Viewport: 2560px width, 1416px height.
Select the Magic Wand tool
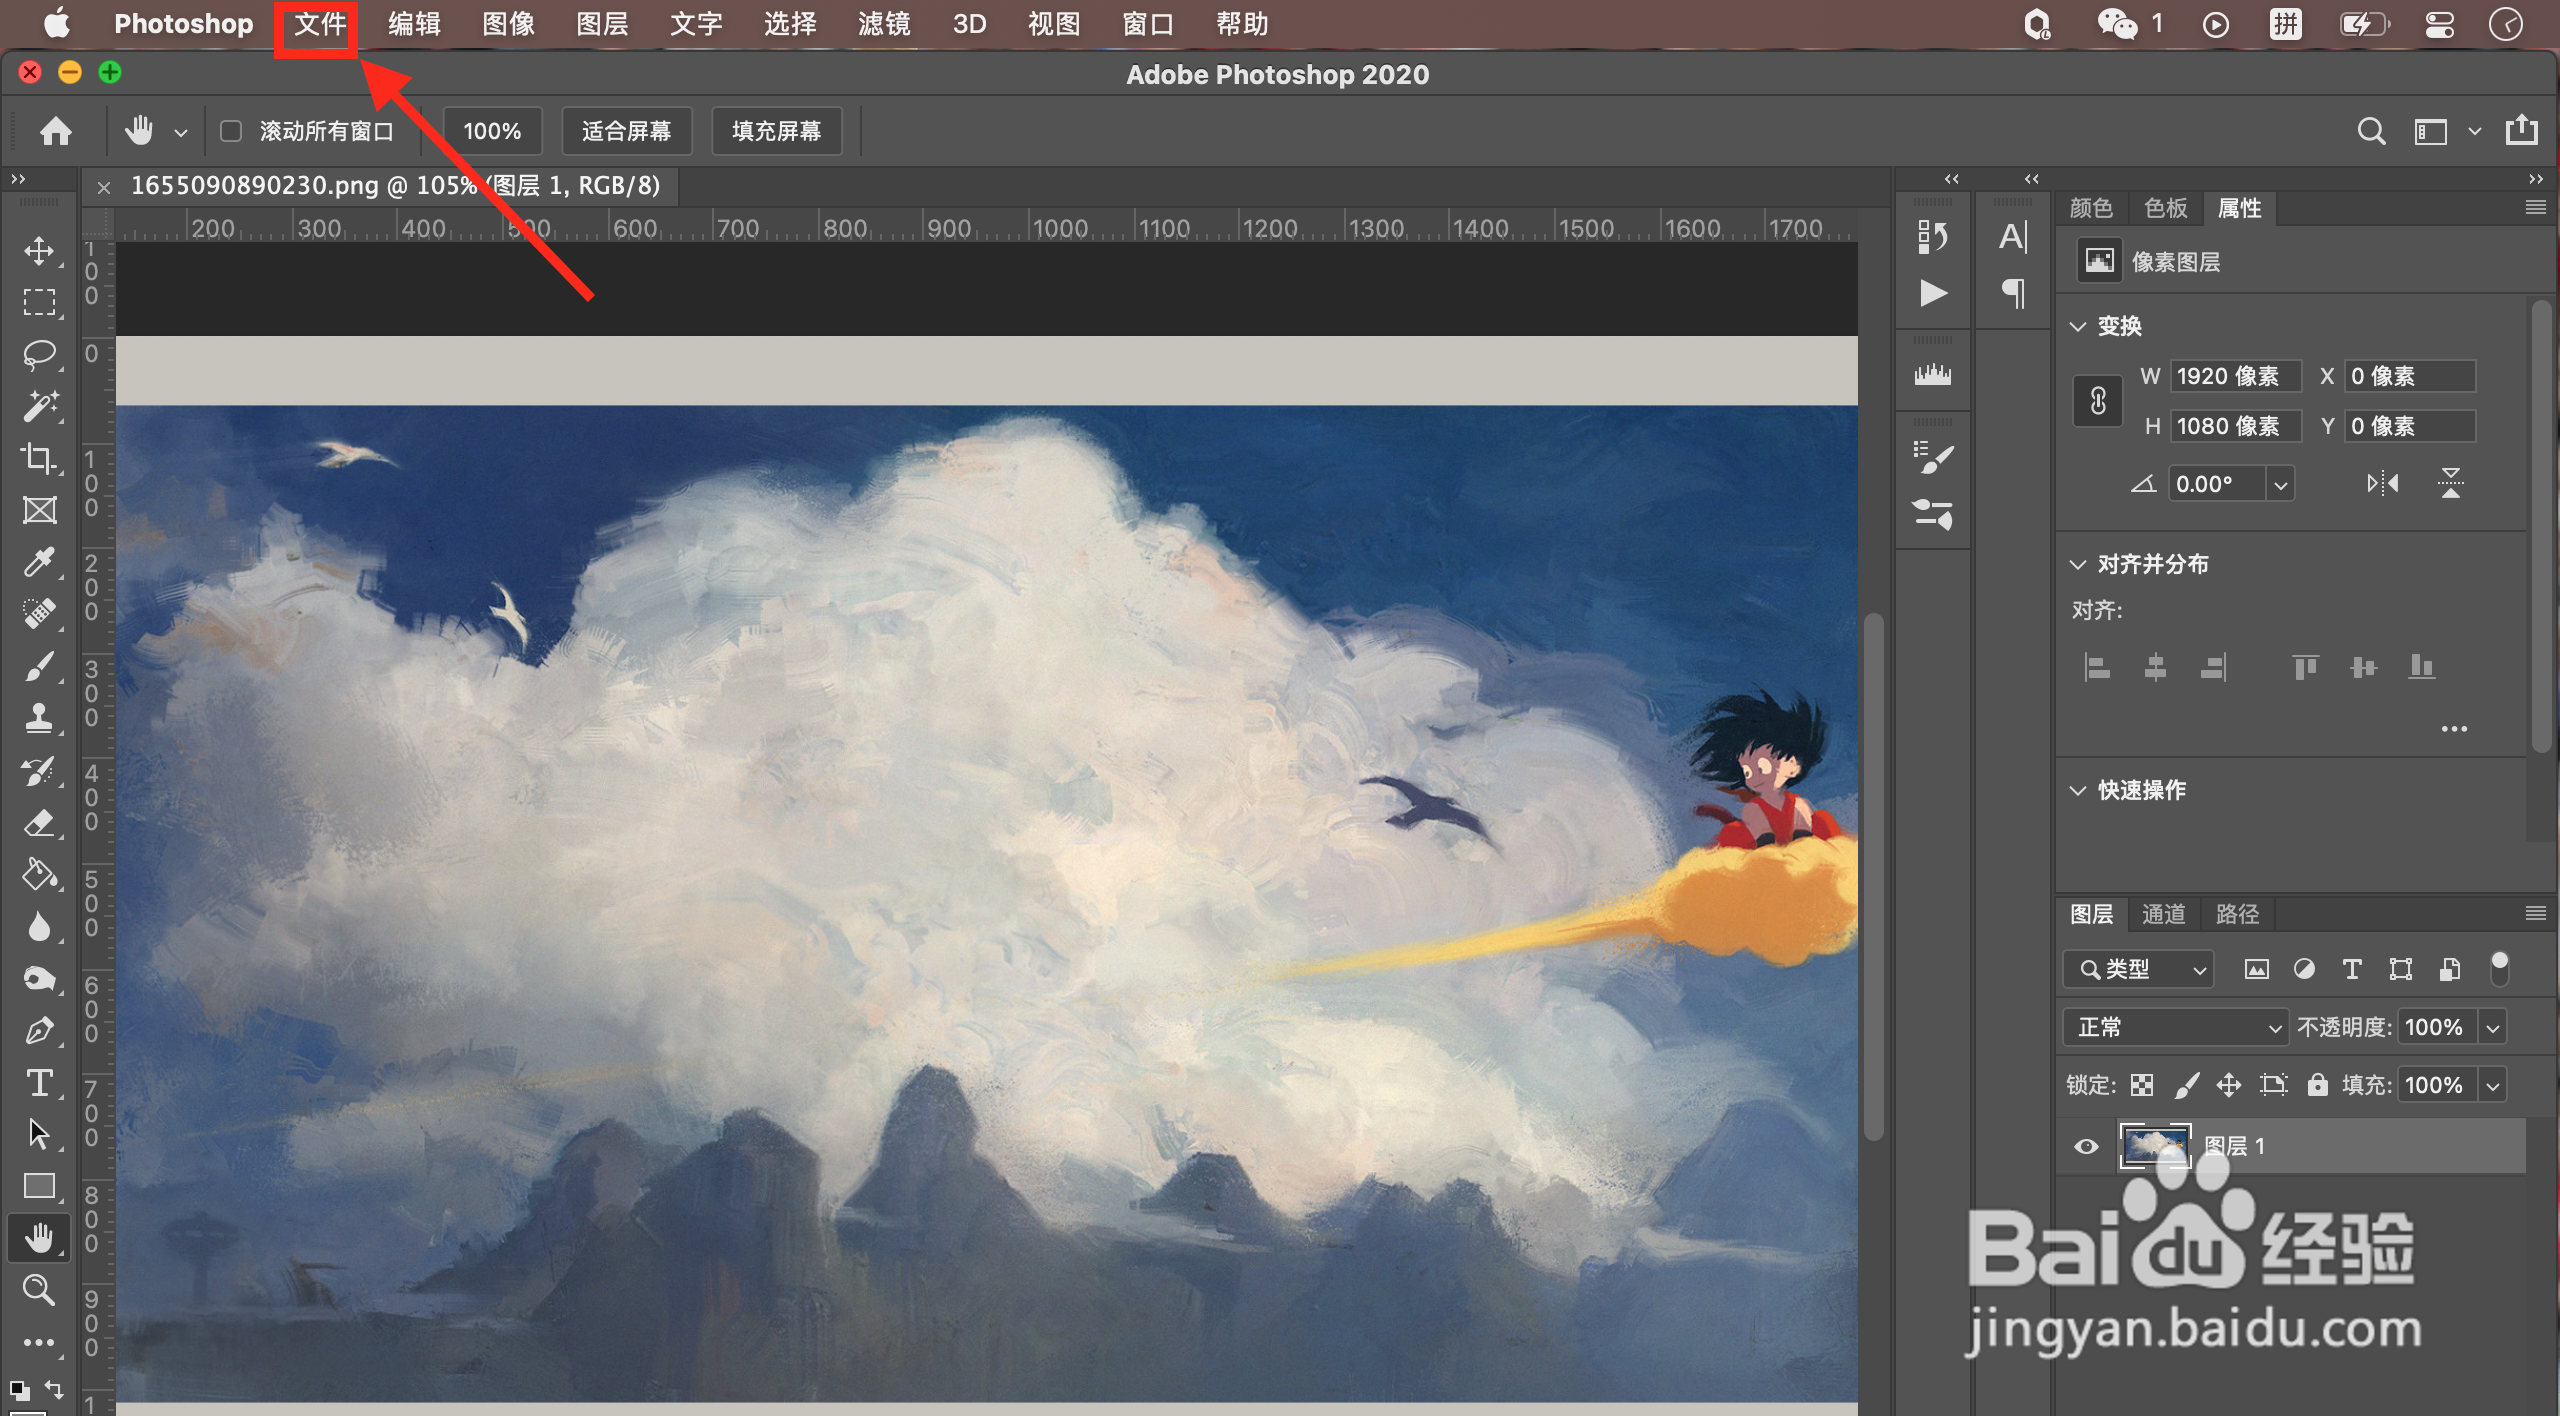point(39,406)
